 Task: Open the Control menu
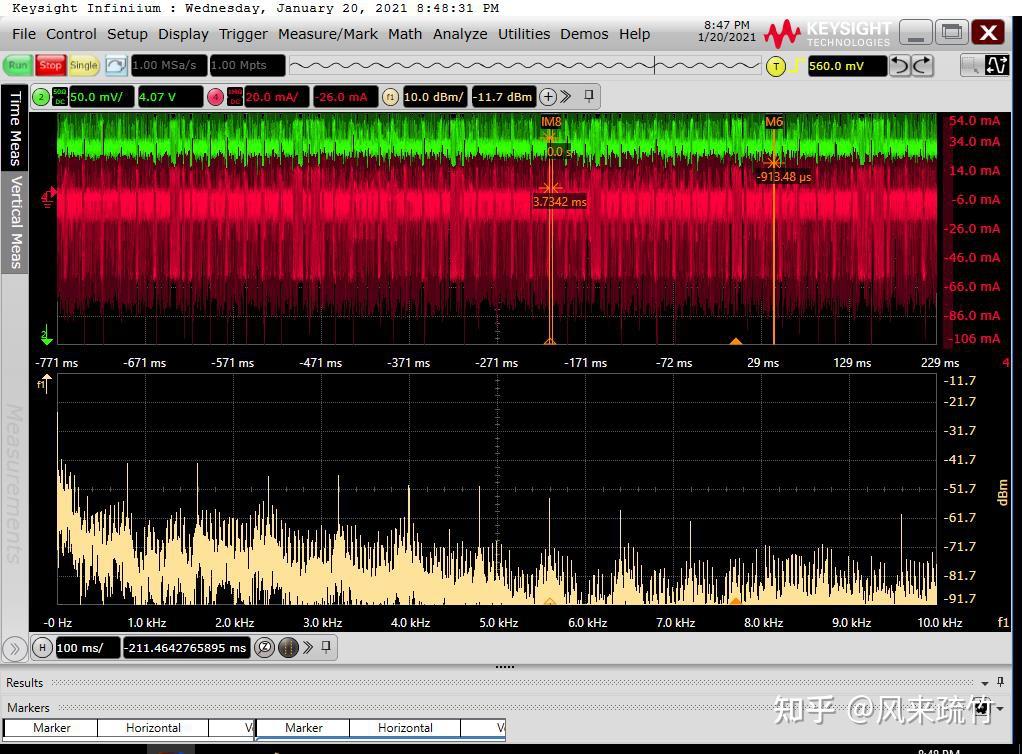[71, 34]
